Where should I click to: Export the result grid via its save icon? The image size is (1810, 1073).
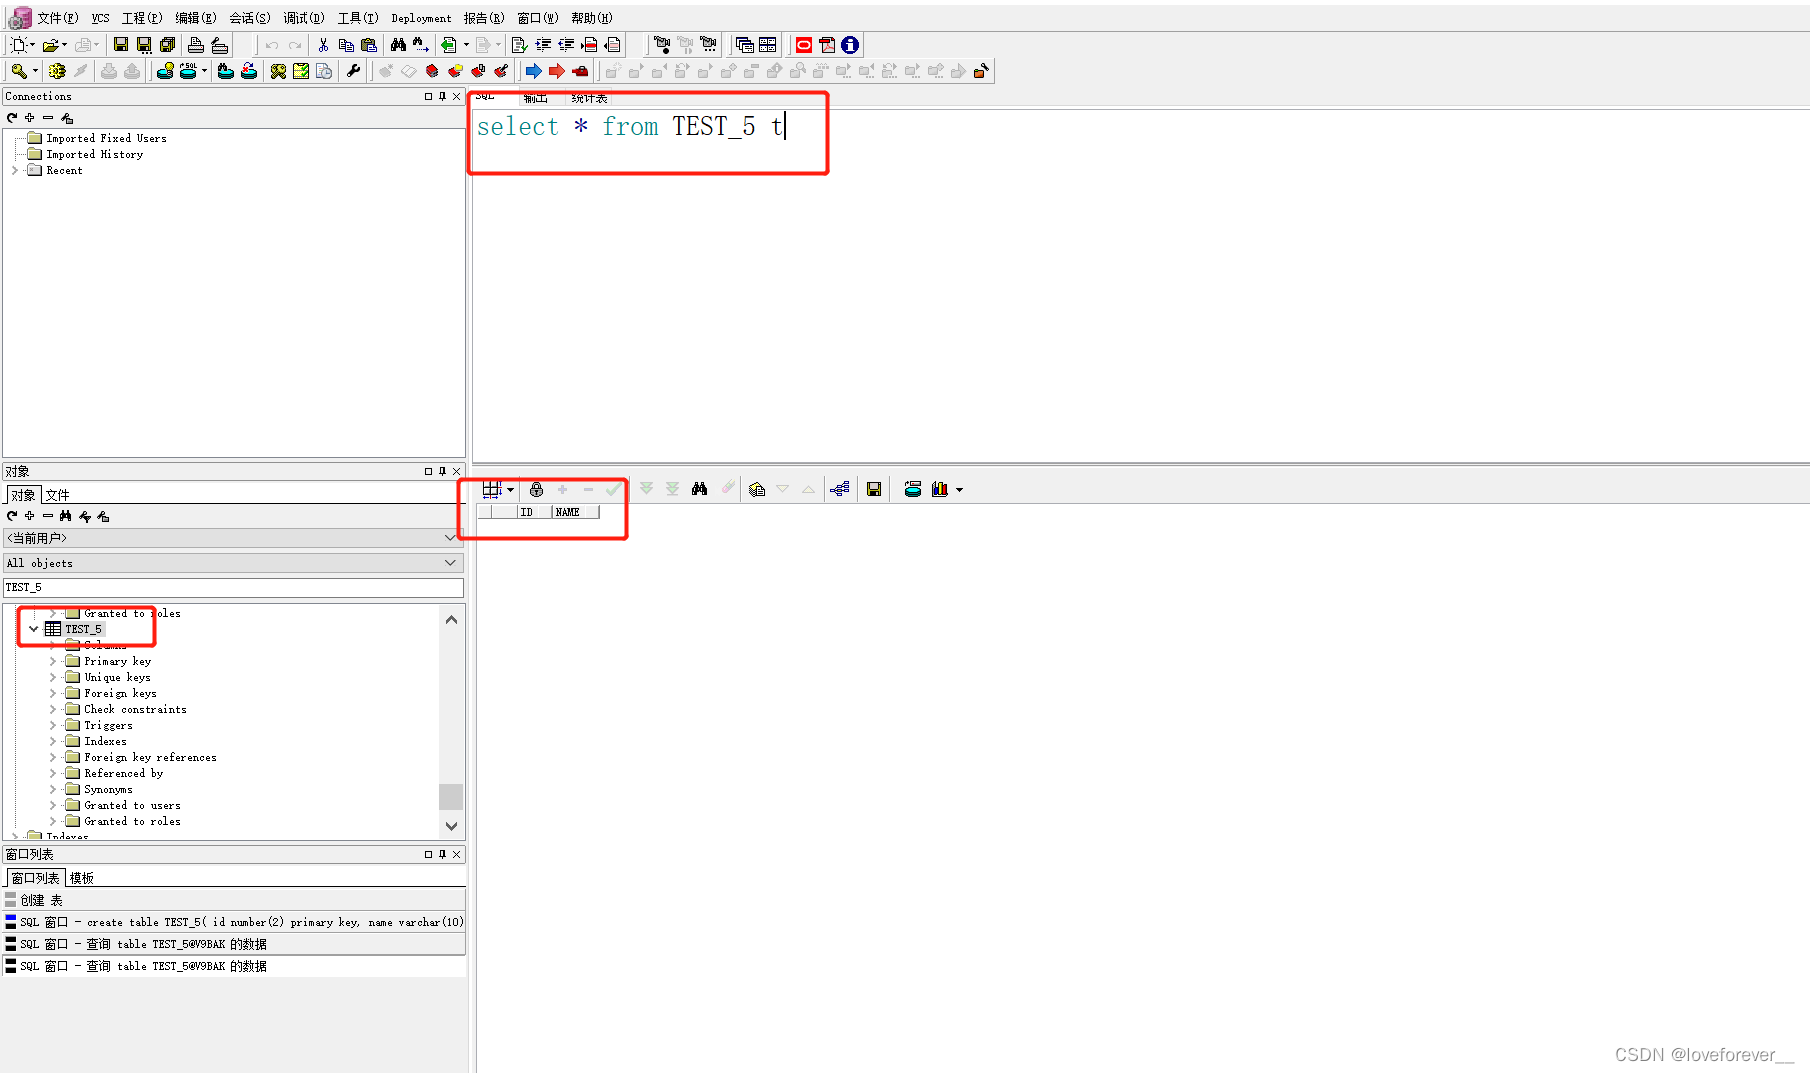[x=873, y=489]
